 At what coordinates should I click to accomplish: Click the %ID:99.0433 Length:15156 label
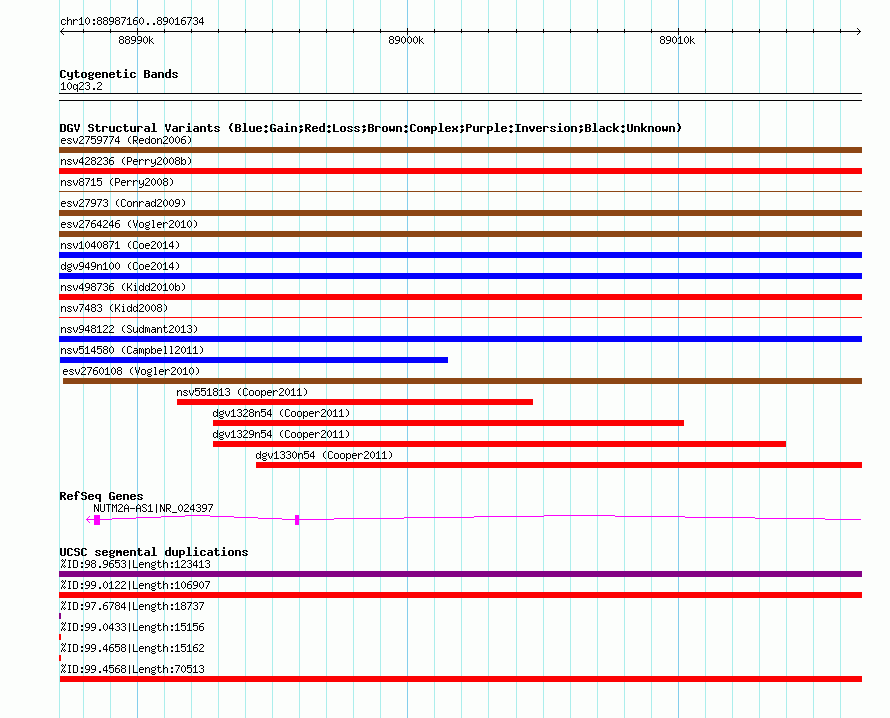click(x=132, y=627)
